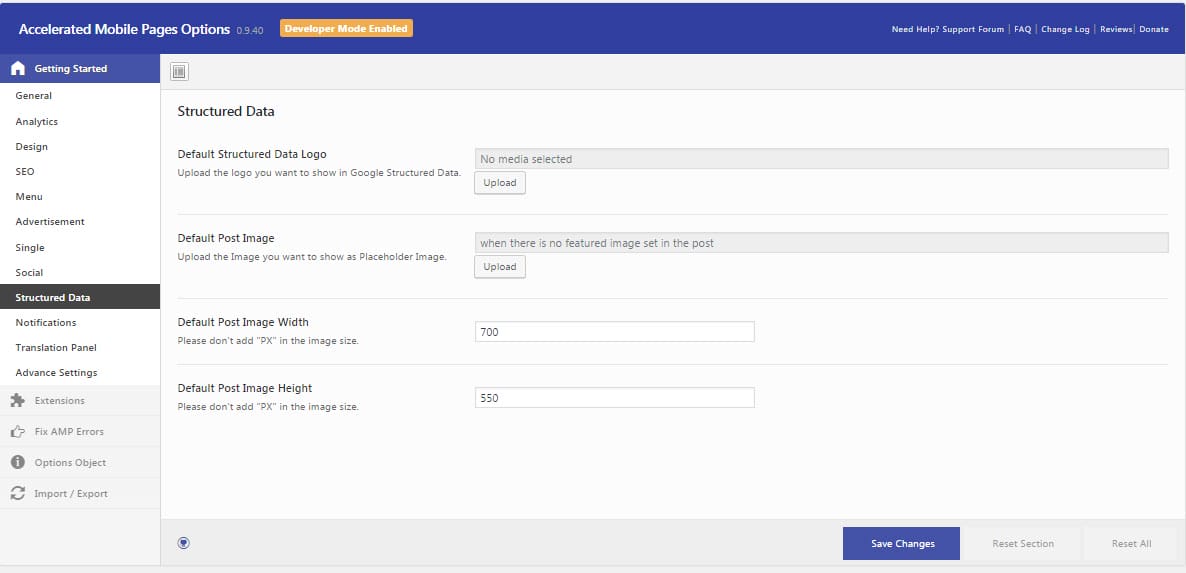Open the SEO options section
The width and height of the screenshot is (1186, 573).
point(25,172)
